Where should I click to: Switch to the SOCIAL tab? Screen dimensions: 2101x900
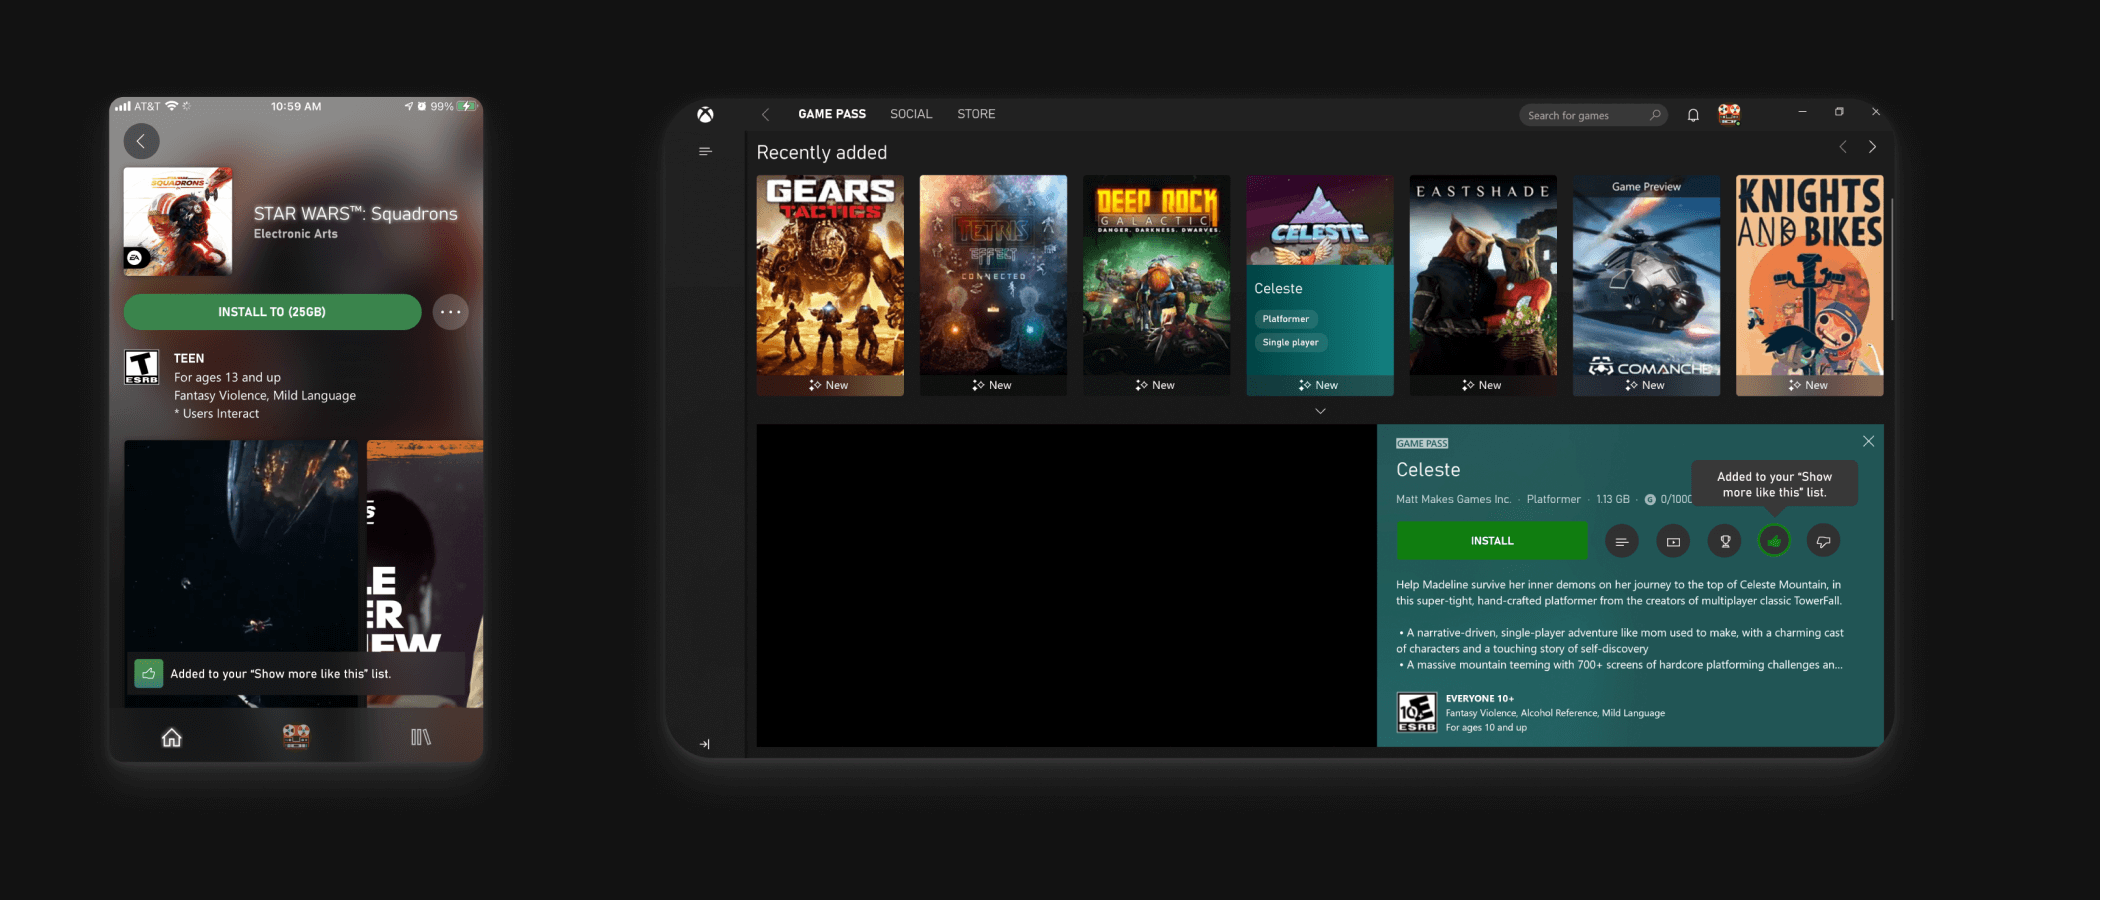911,113
